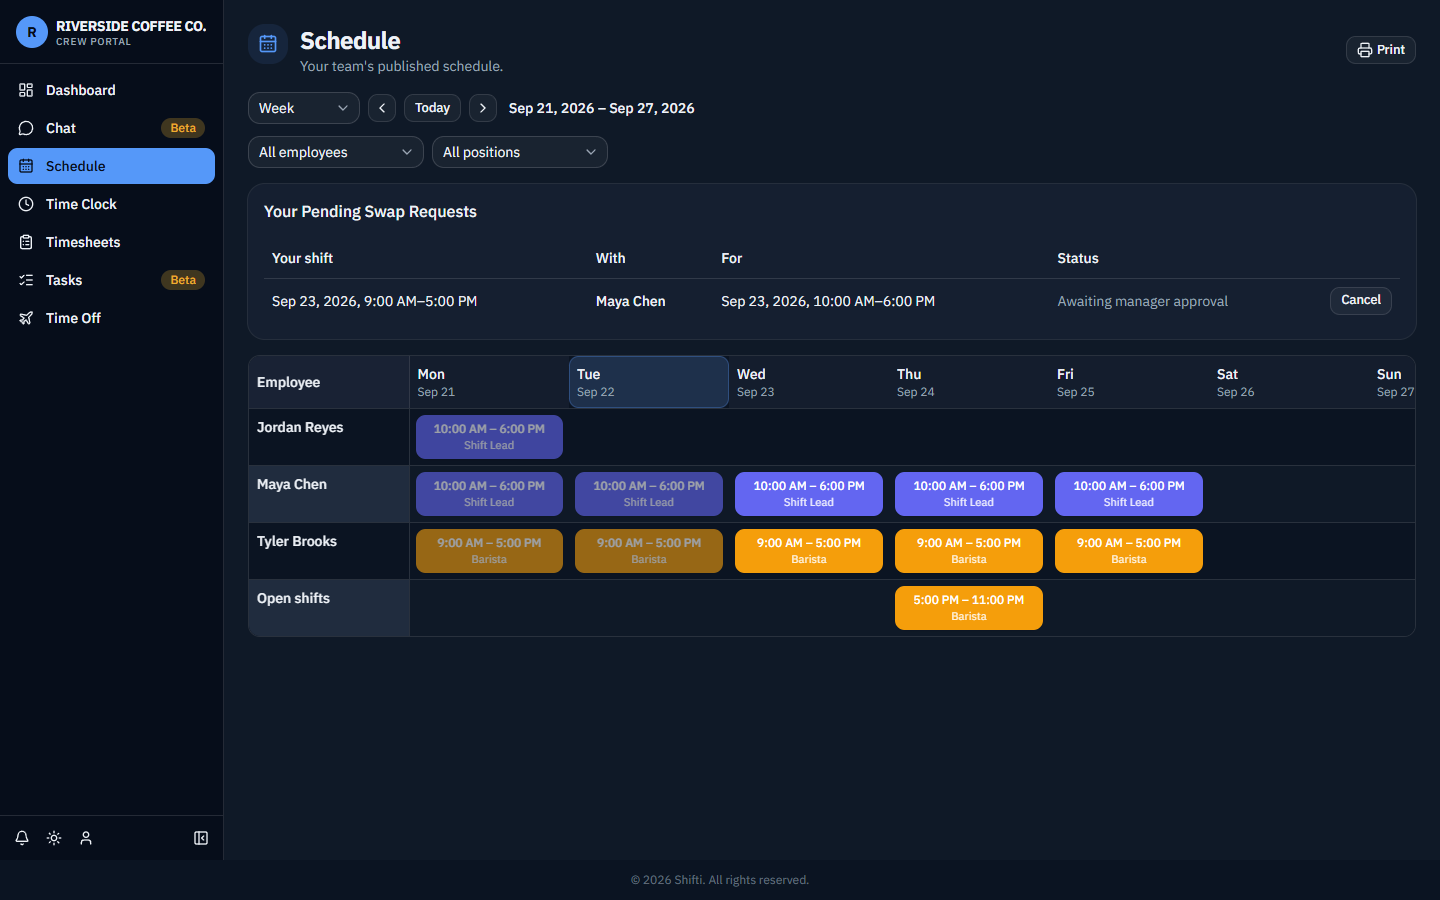
Task: Open Chat in the sidebar
Action: (x=111, y=128)
